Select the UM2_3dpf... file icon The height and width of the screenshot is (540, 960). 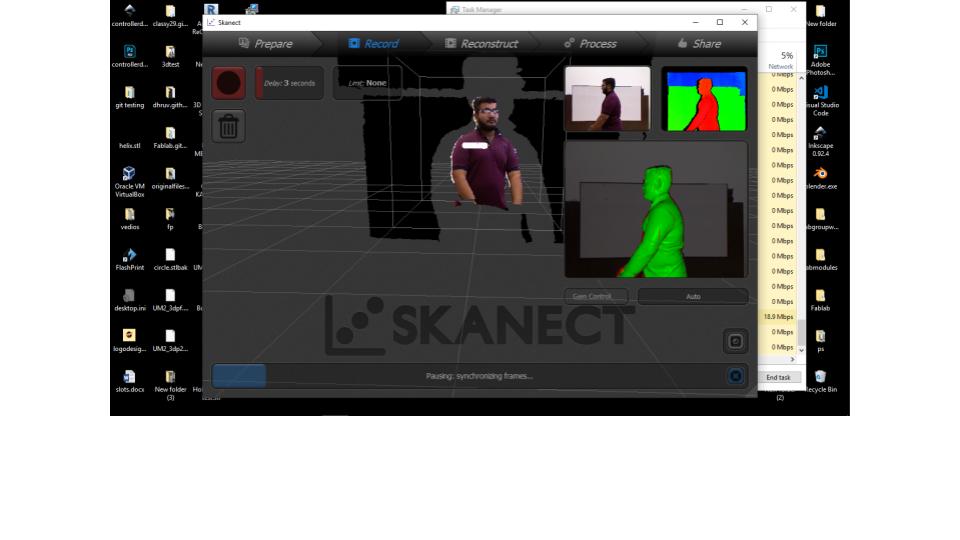pyautogui.click(x=170, y=300)
